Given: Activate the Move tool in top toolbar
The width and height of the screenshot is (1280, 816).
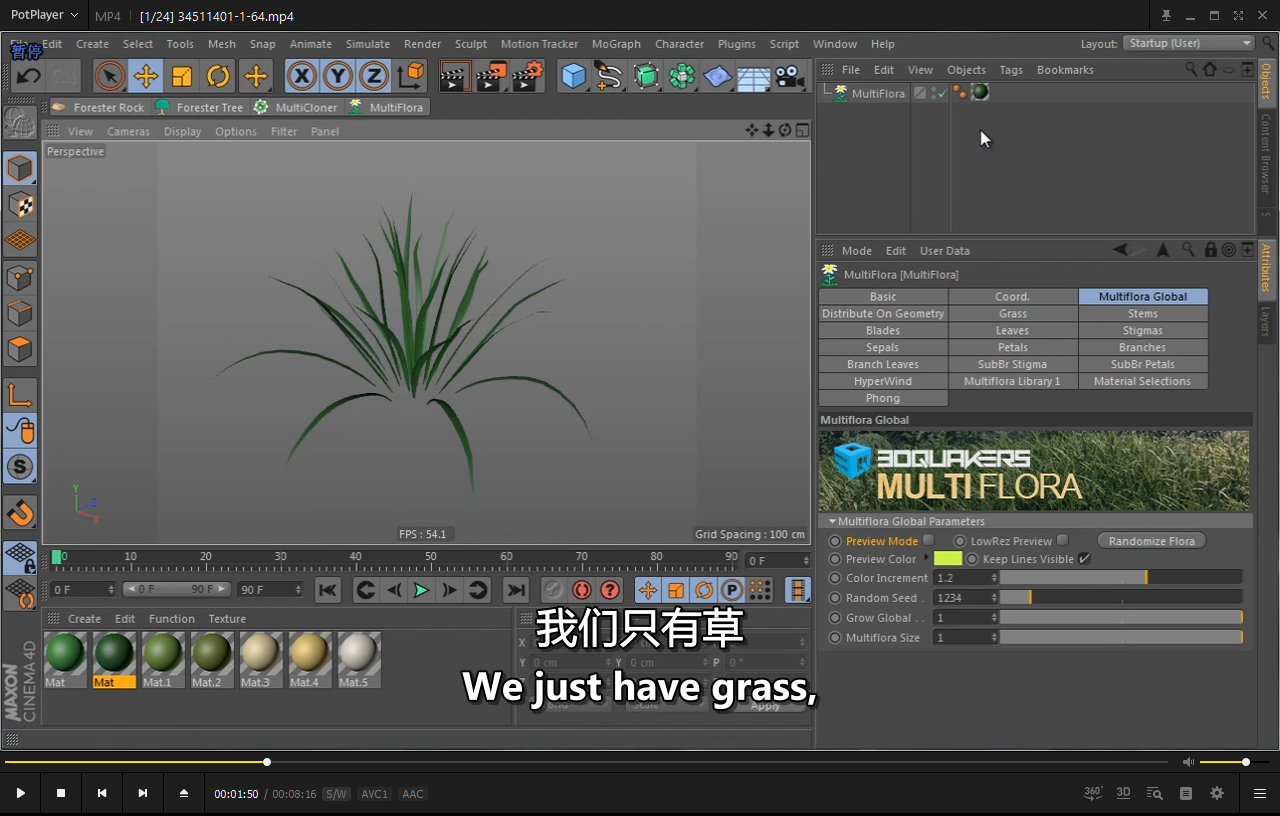Looking at the screenshot, I should [146, 76].
